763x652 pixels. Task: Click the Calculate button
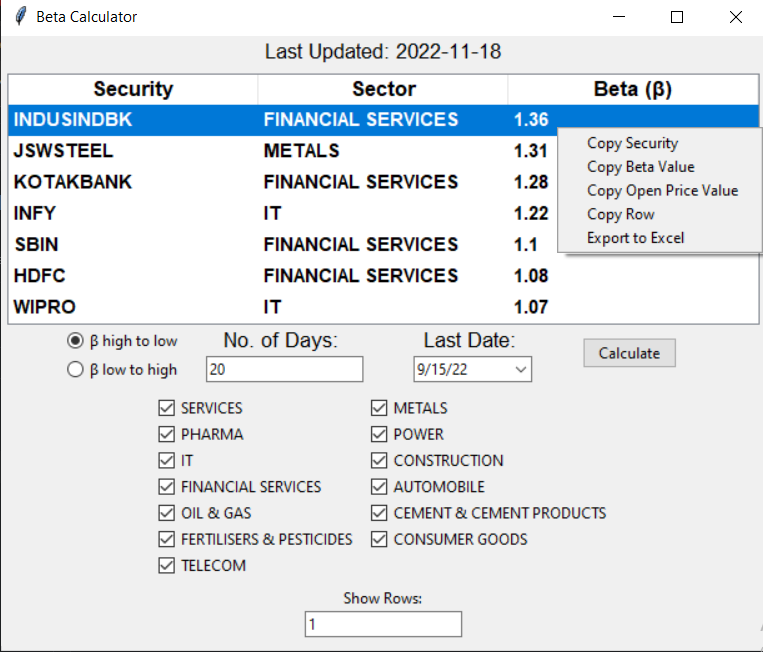click(629, 353)
